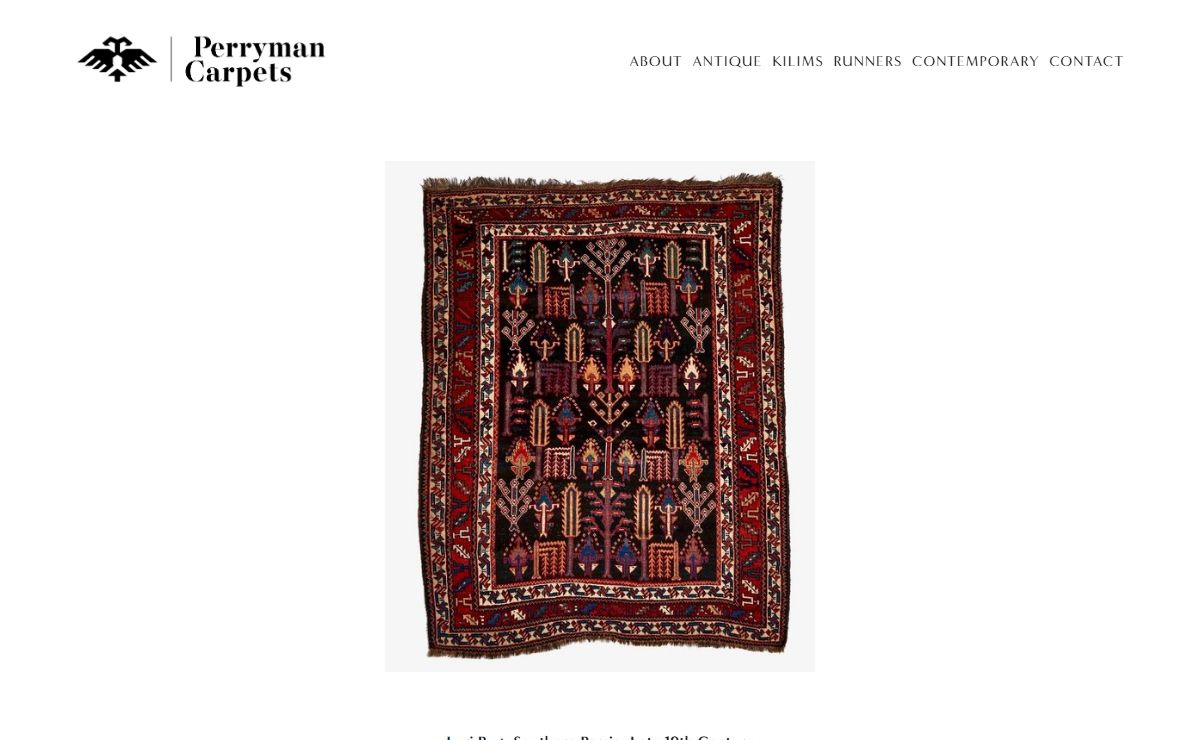Click the word Perryman in the logo
Image resolution: width=1200 pixels, height=740 pixels.
point(259,48)
